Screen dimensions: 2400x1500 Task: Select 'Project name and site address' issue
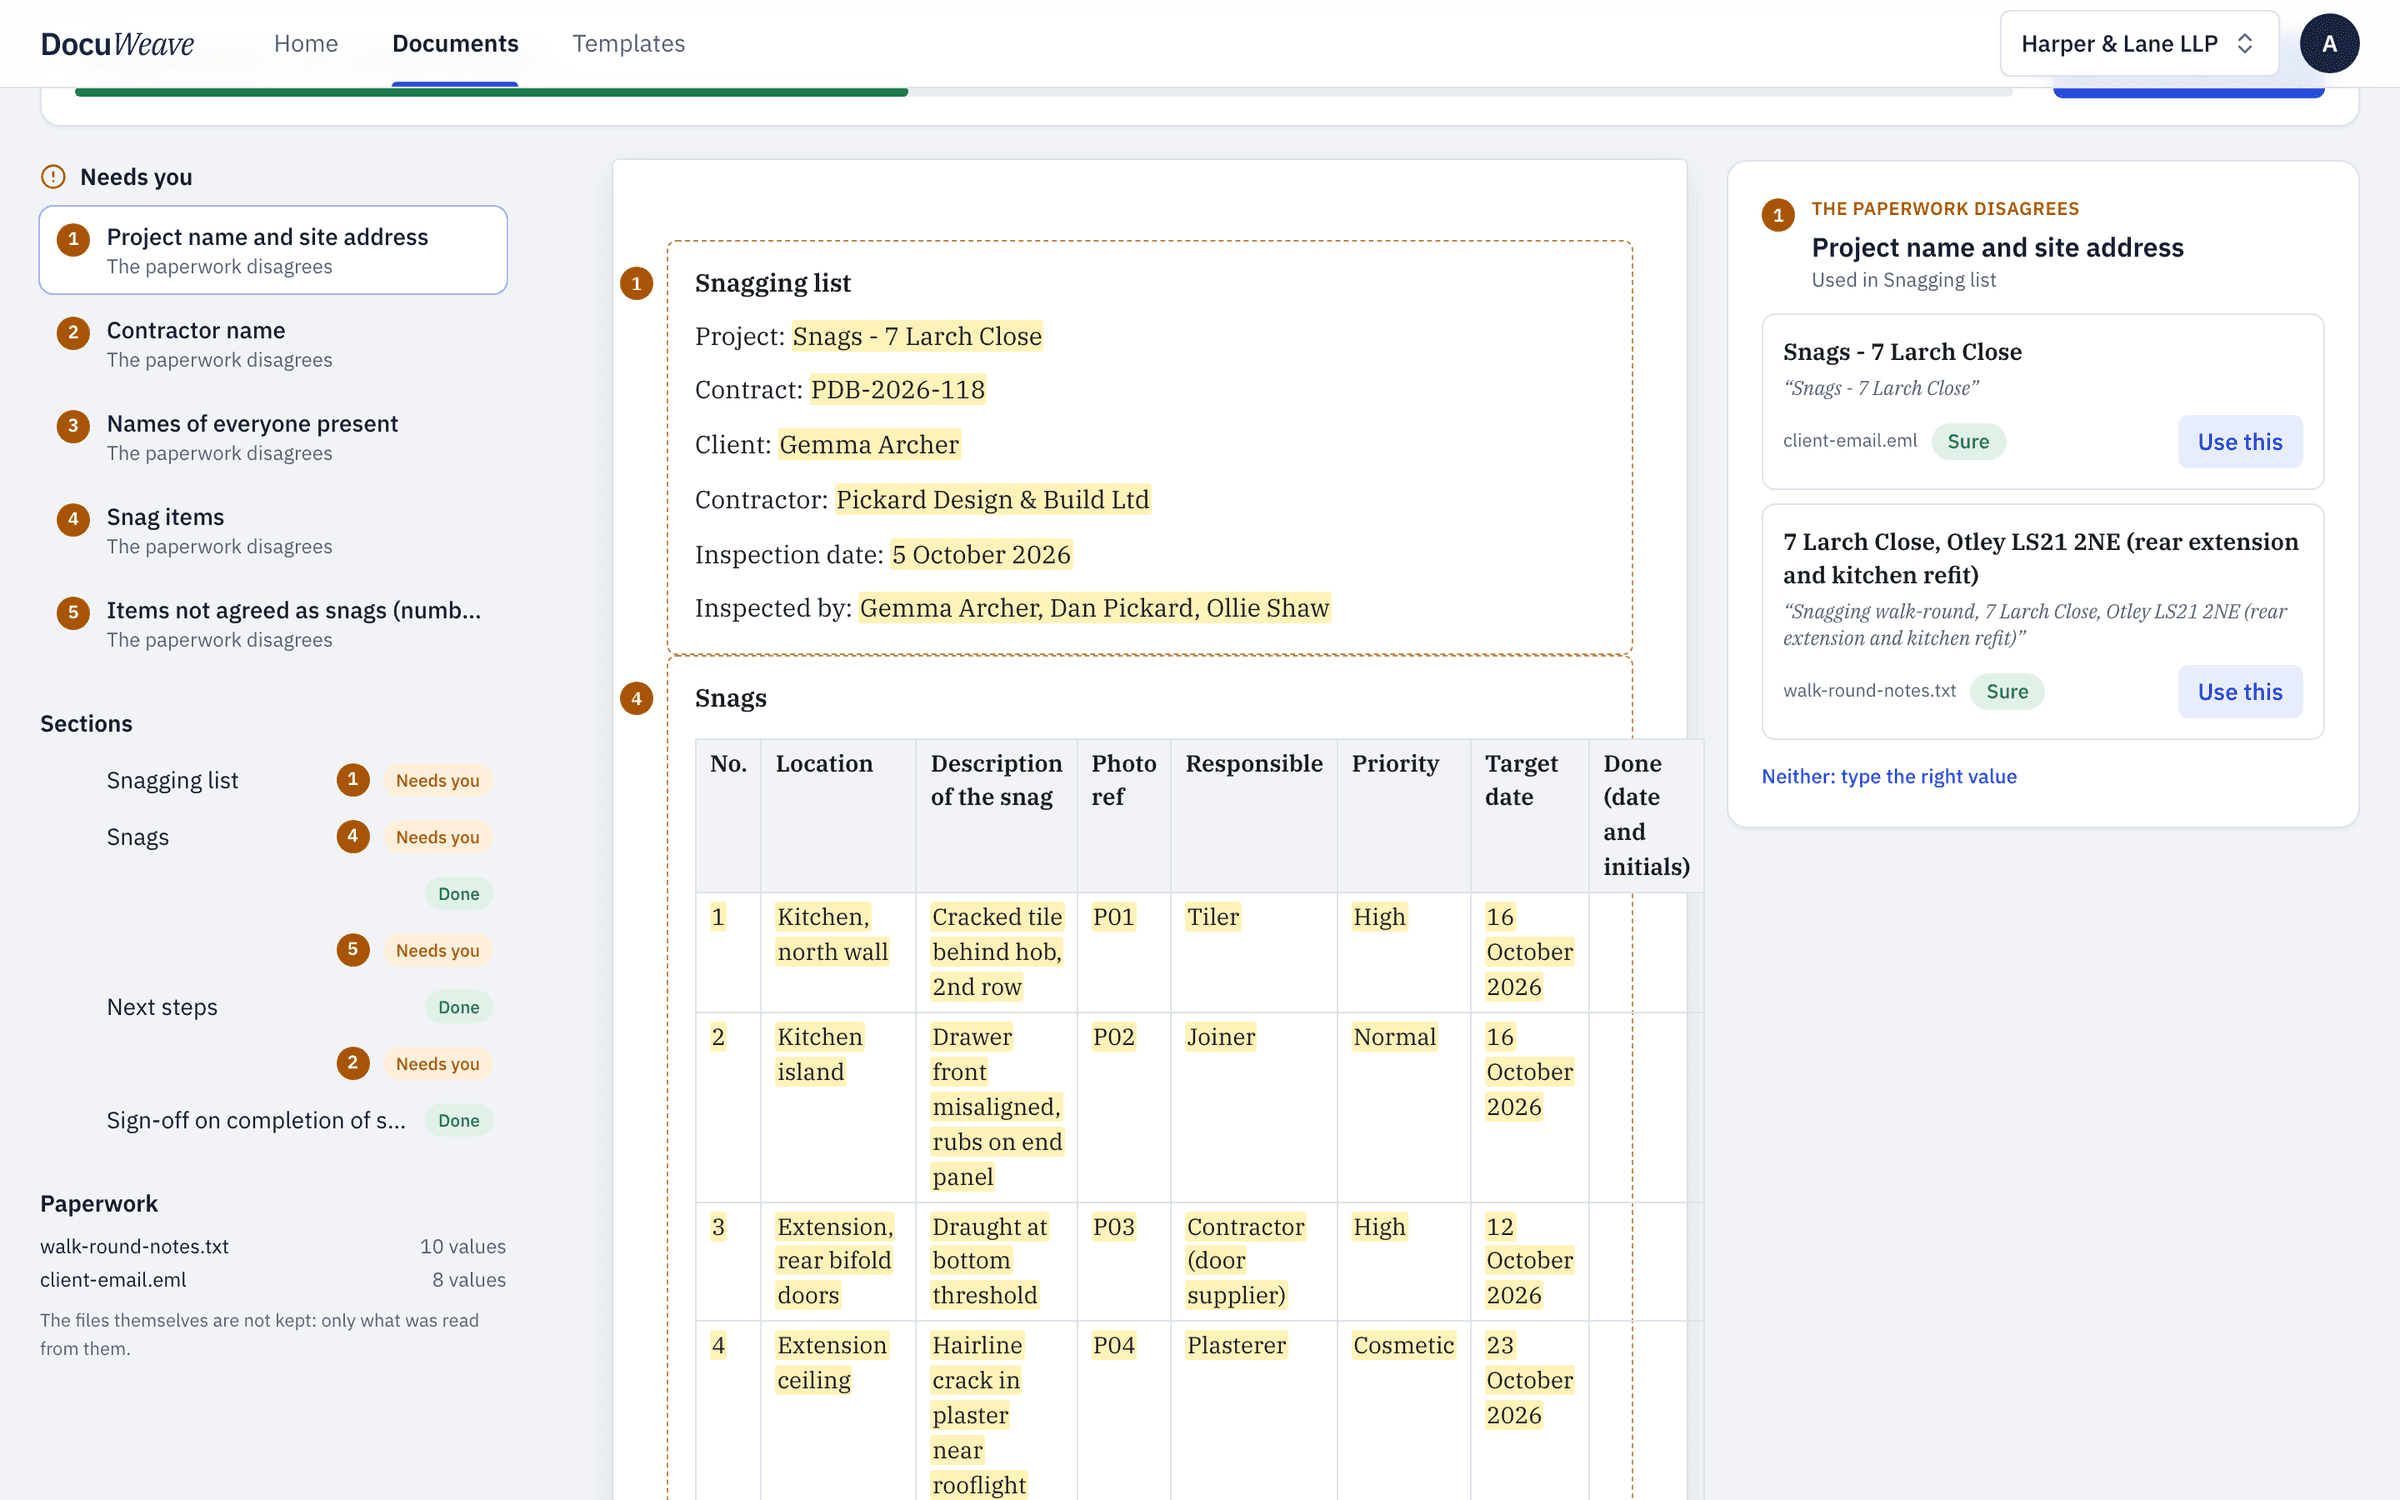click(273, 250)
